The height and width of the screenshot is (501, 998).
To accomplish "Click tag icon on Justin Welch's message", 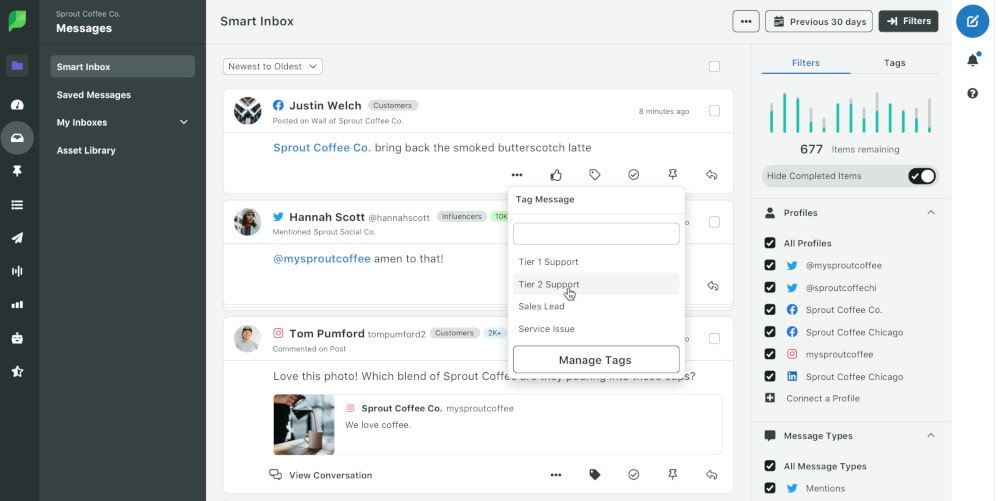I will [x=594, y=174].
